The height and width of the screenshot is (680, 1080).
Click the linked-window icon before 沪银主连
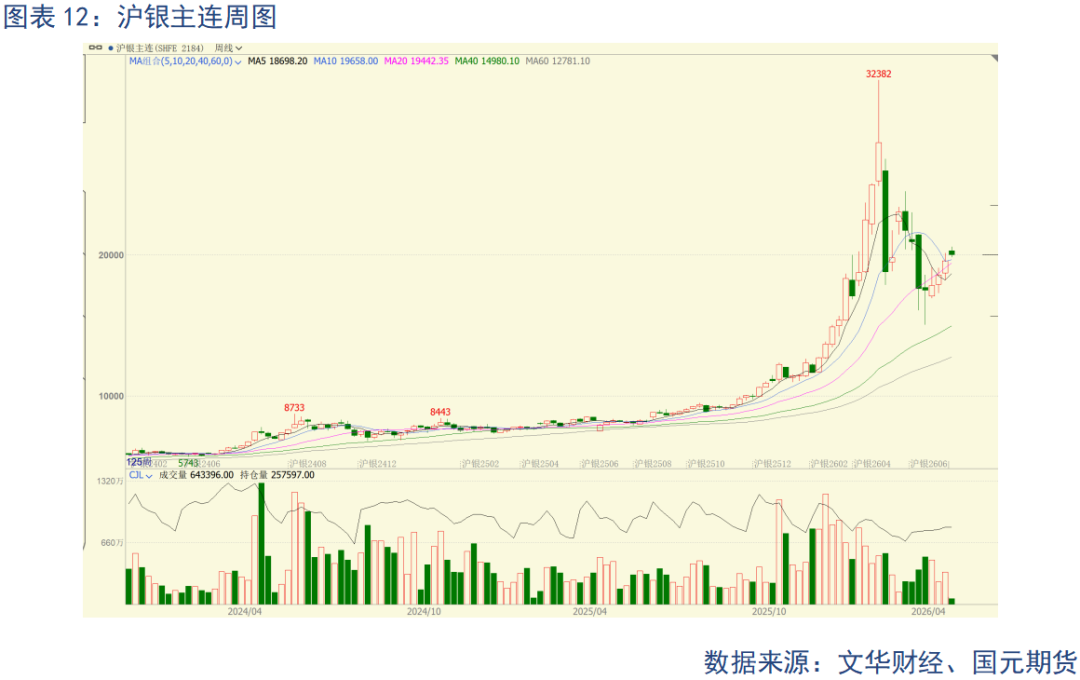point(94,47)
